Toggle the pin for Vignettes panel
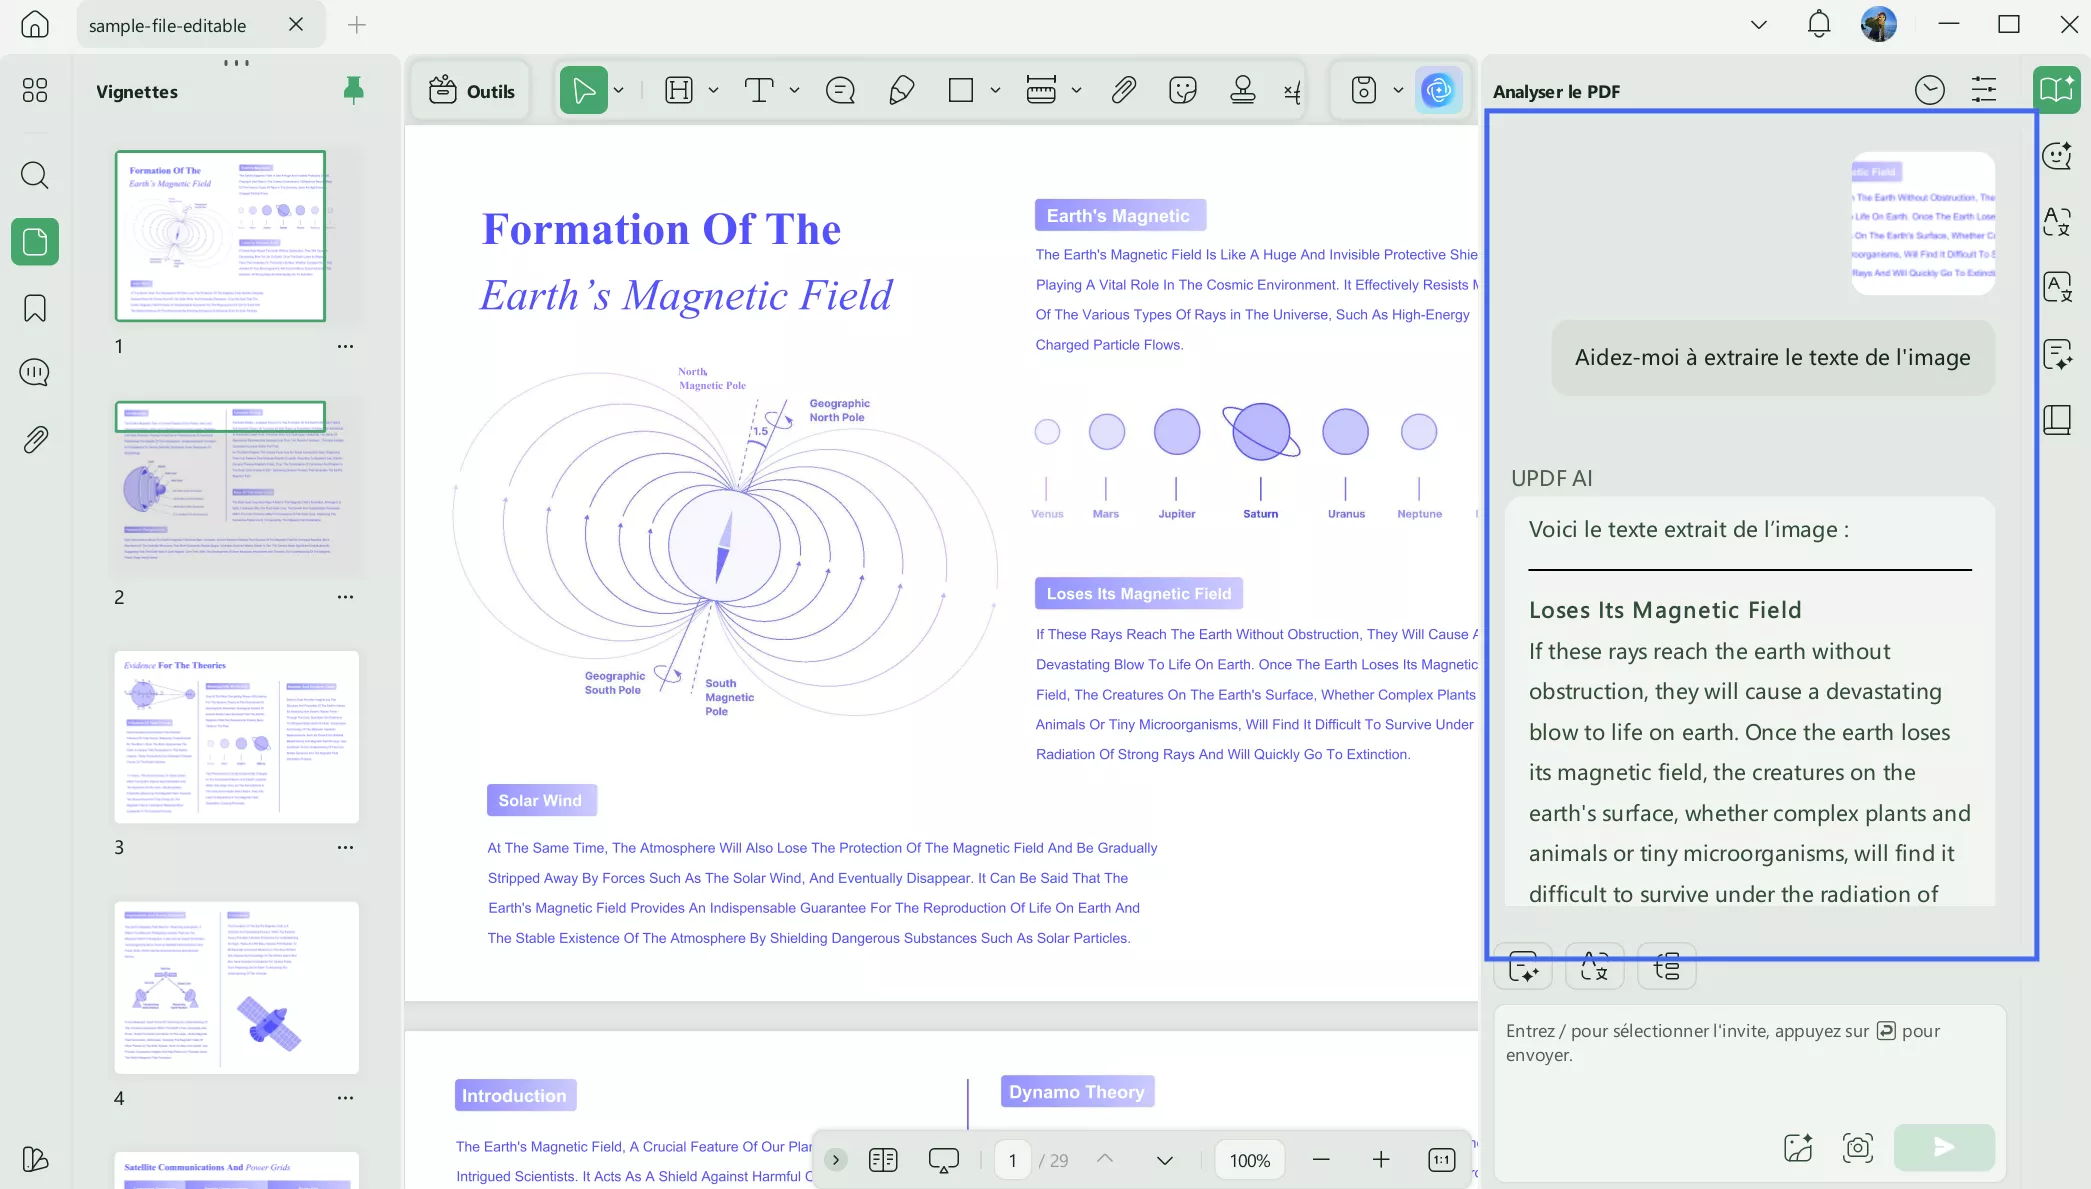 pyautogui.click(x=353, y=91)
